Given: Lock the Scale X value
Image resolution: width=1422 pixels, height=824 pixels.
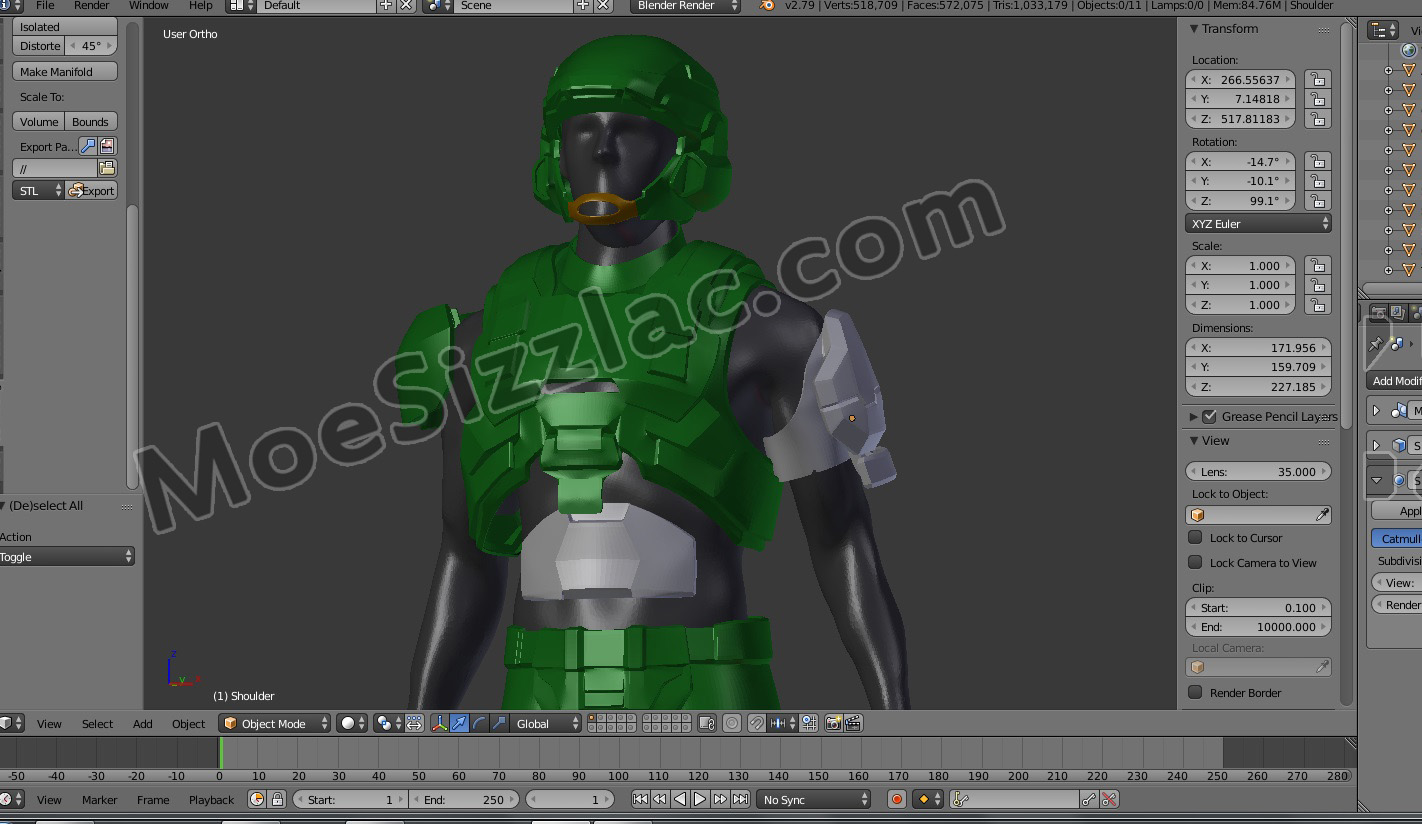Looking at the screenshot, I should coord(1318,266).
